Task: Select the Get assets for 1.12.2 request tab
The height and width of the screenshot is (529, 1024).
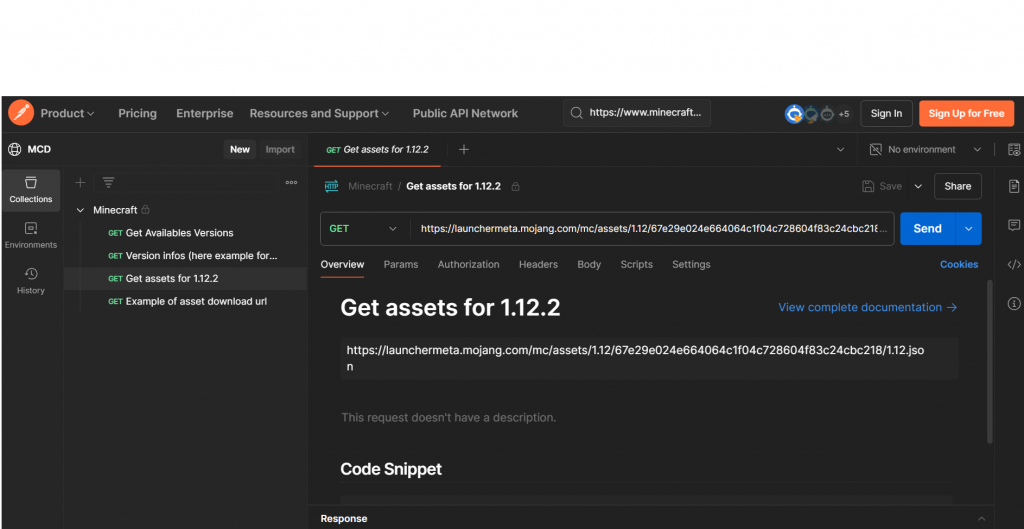Action: [x=377, y=150]
